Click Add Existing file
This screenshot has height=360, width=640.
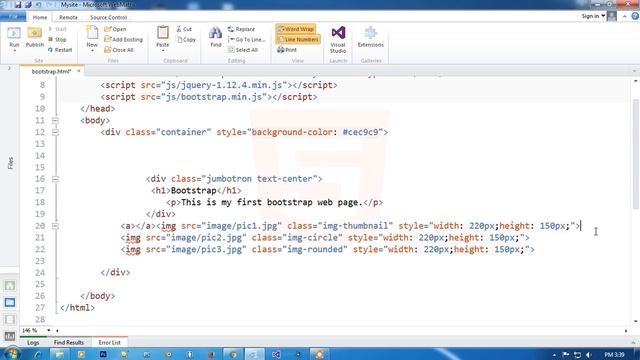click(x=123, y=40)
